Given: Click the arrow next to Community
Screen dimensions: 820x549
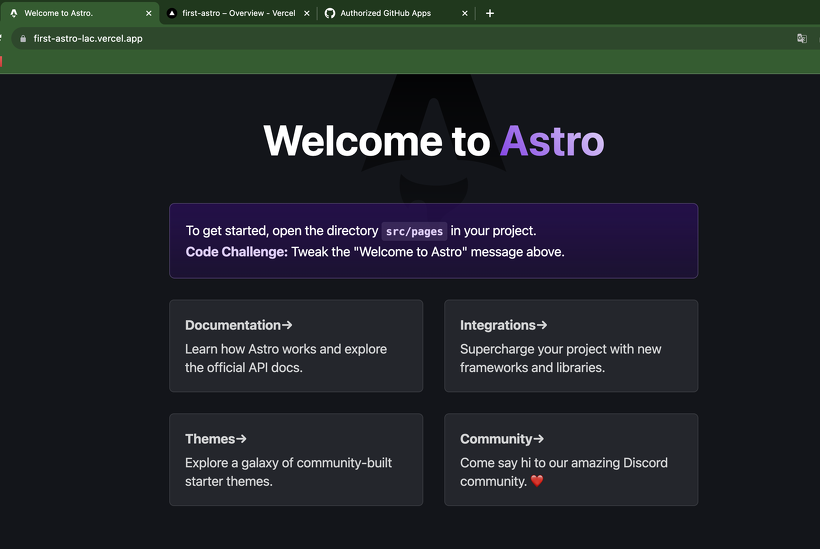Looking at the screenshot, I should (x=539, y=439).
